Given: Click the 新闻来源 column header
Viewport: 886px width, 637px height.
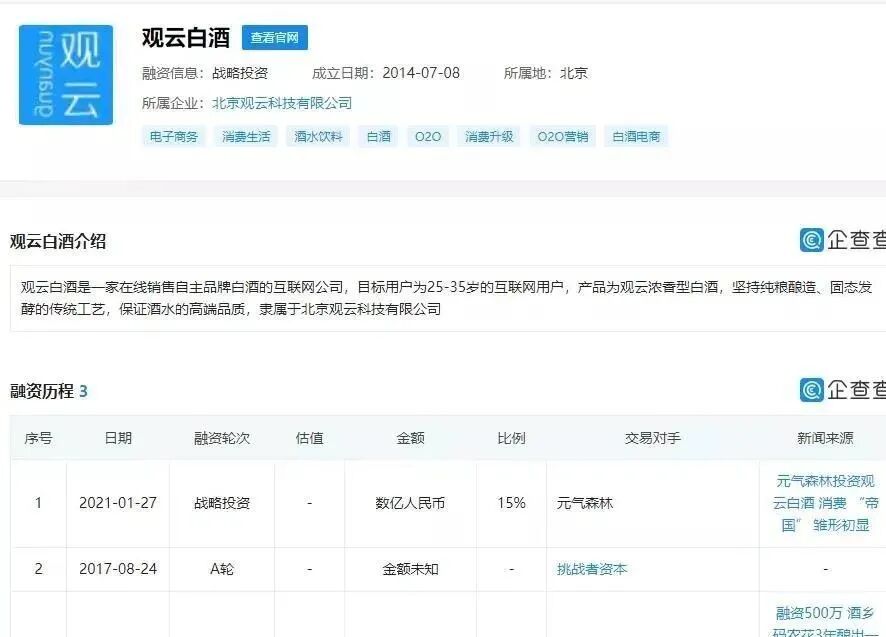Looking at the screenshot, I should click(x=825, y=438).
